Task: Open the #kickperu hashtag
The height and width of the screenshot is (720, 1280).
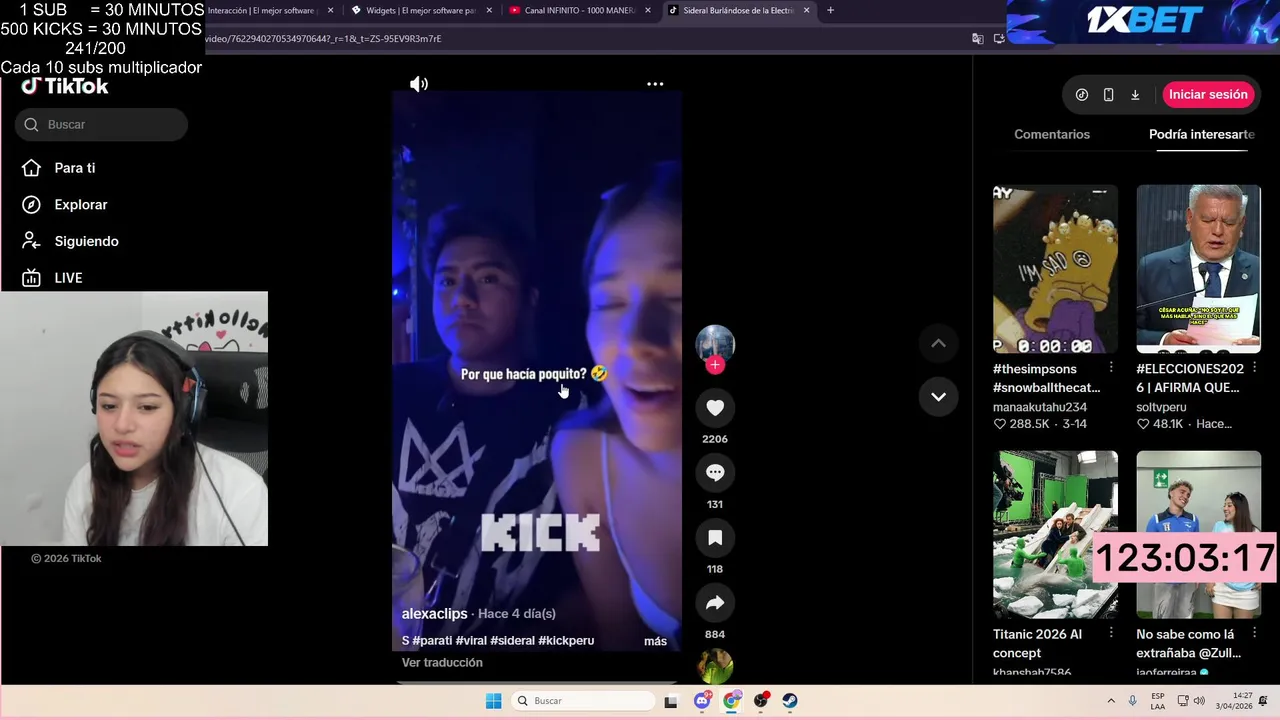Action: (566, 640)
